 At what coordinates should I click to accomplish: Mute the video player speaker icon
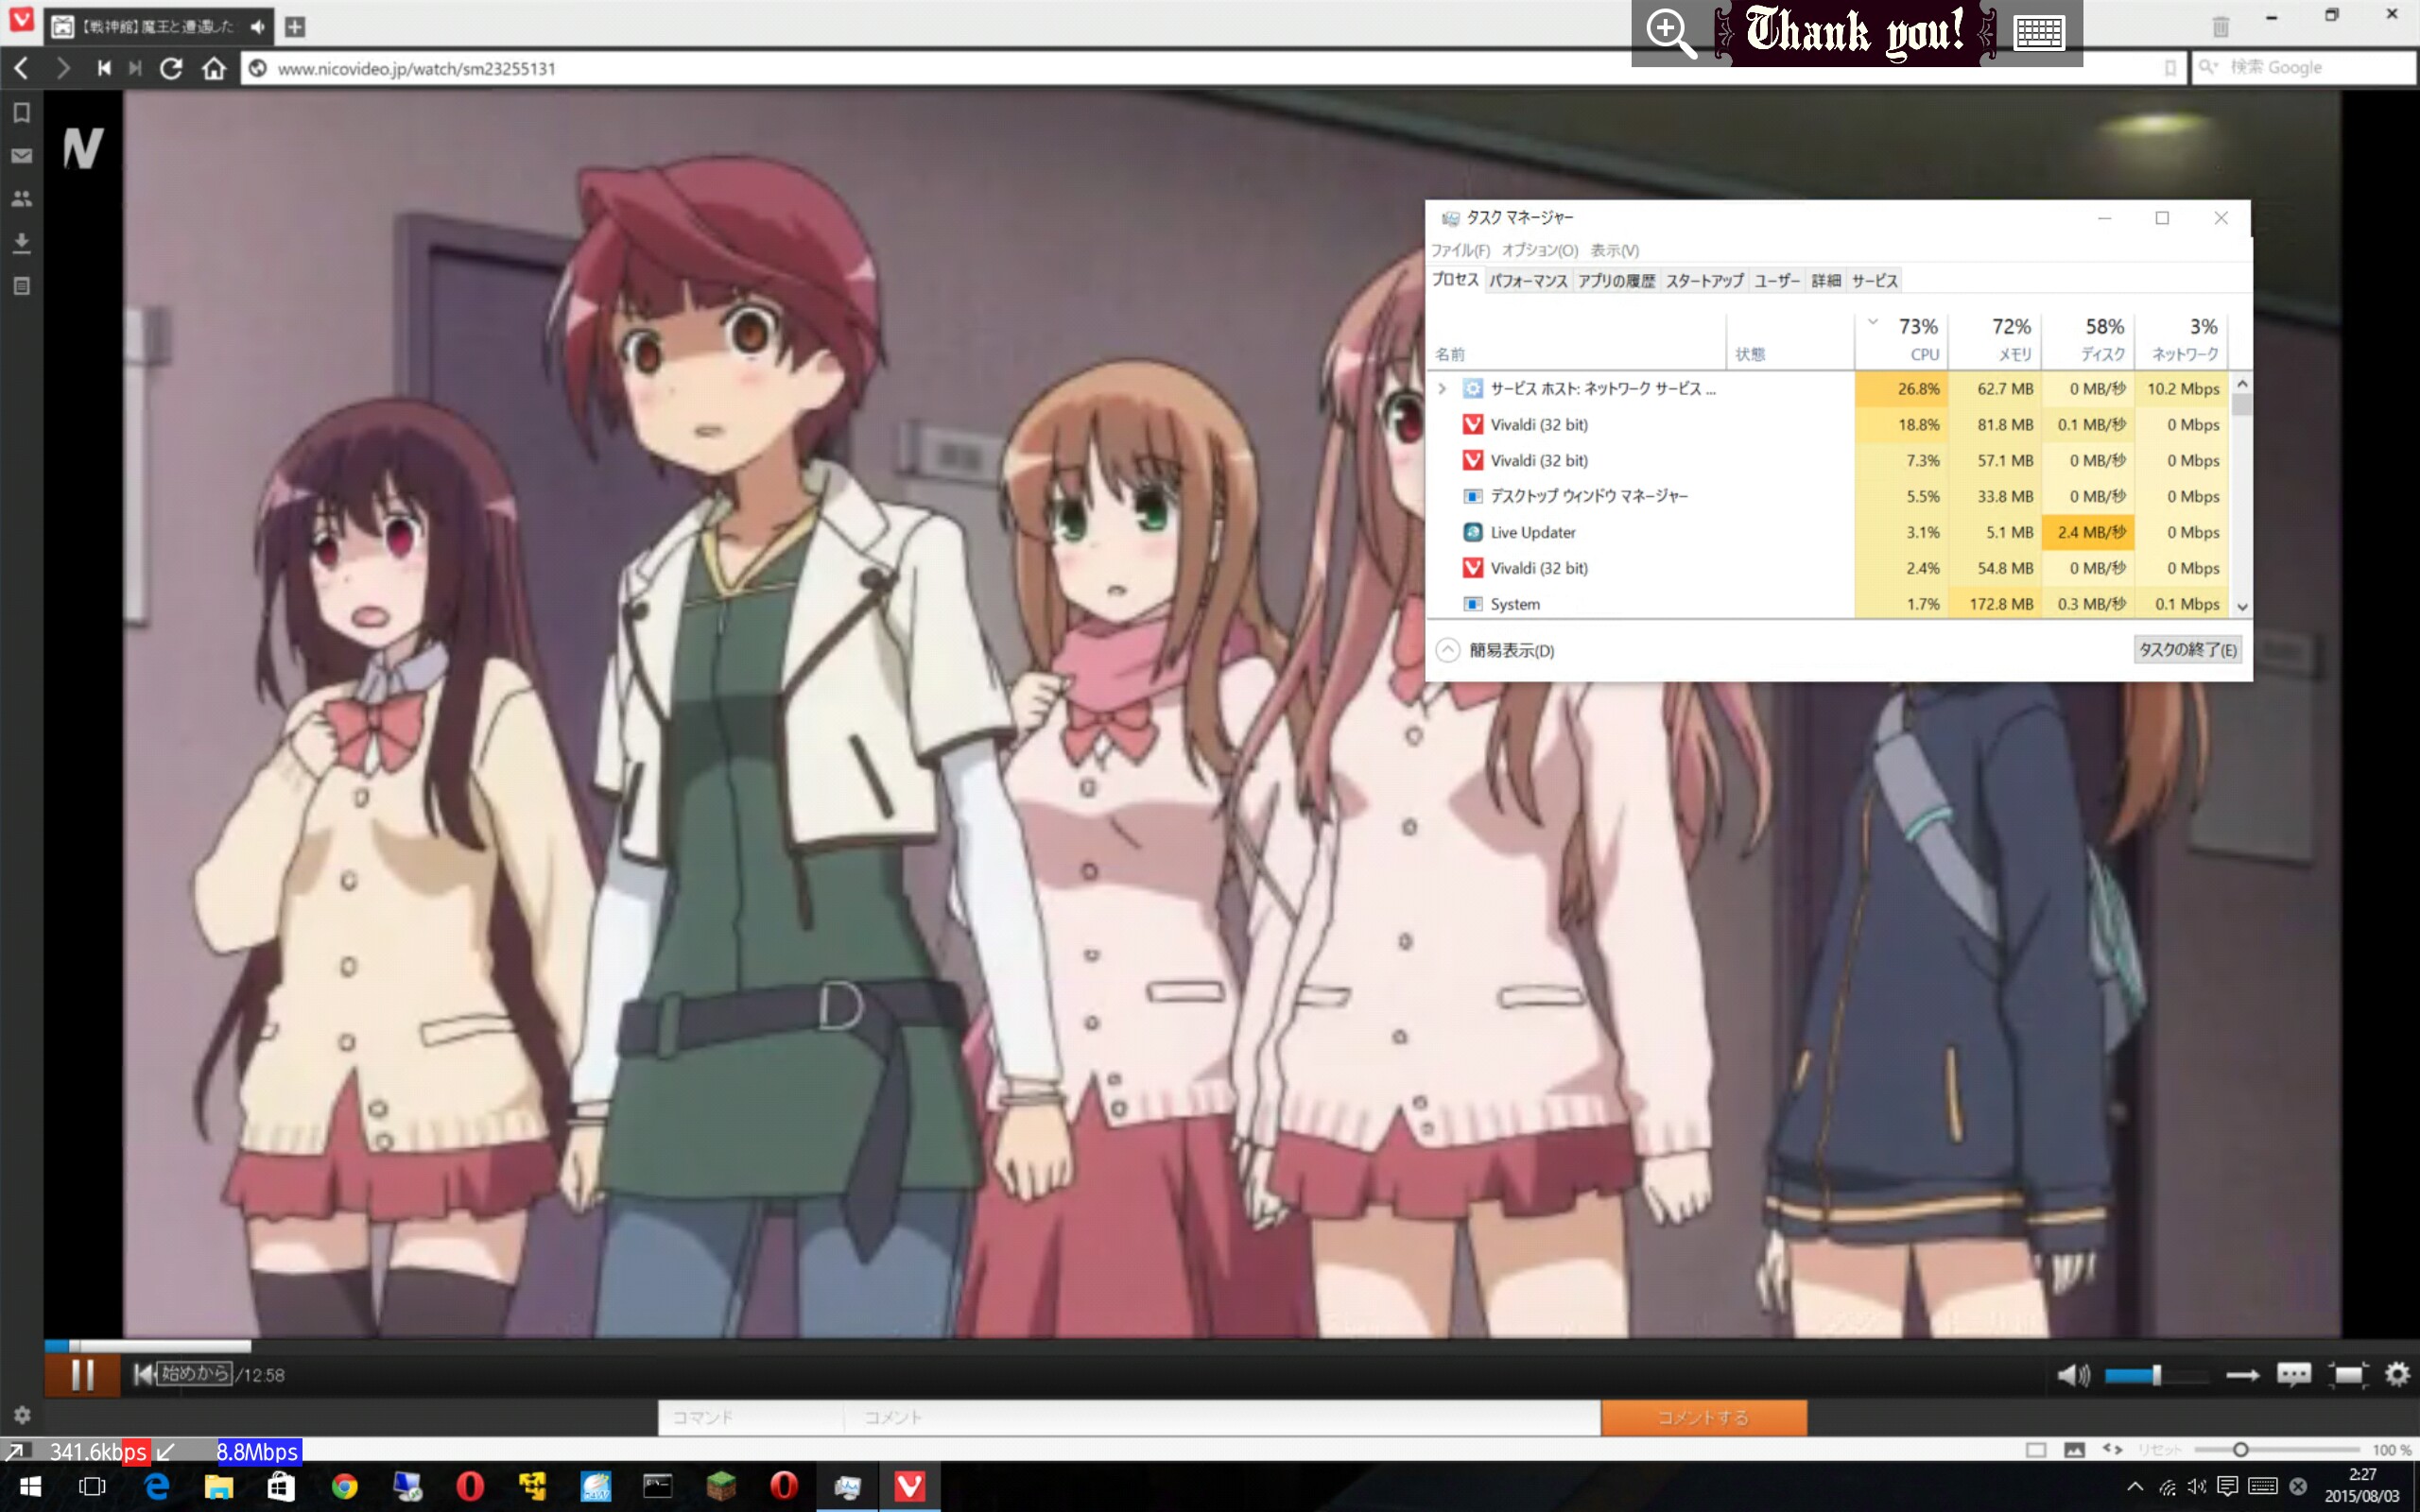(2072, 1375)
